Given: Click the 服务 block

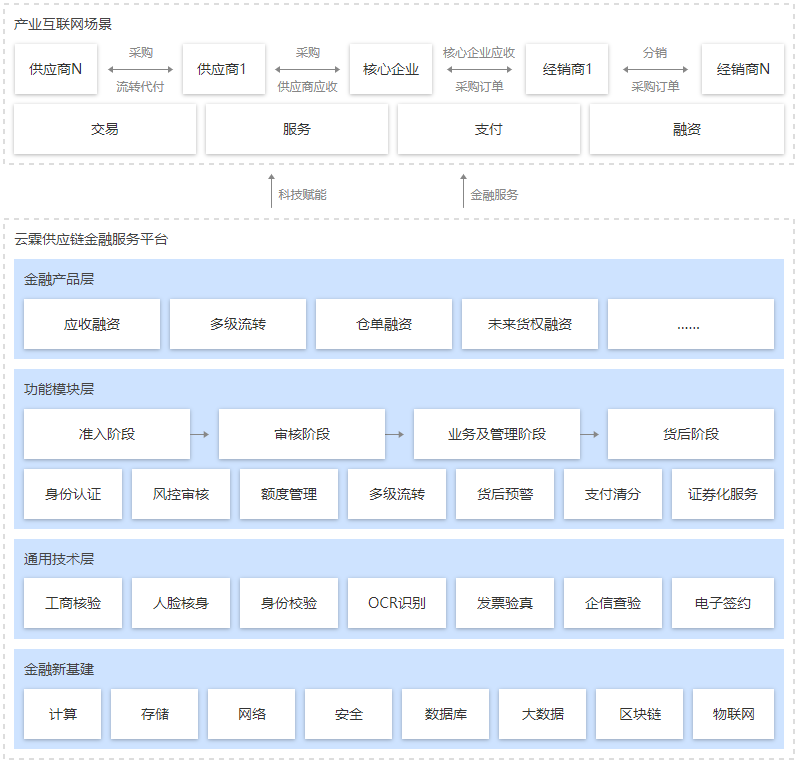Looking at the screenshot, I should [x=297, y=129].
